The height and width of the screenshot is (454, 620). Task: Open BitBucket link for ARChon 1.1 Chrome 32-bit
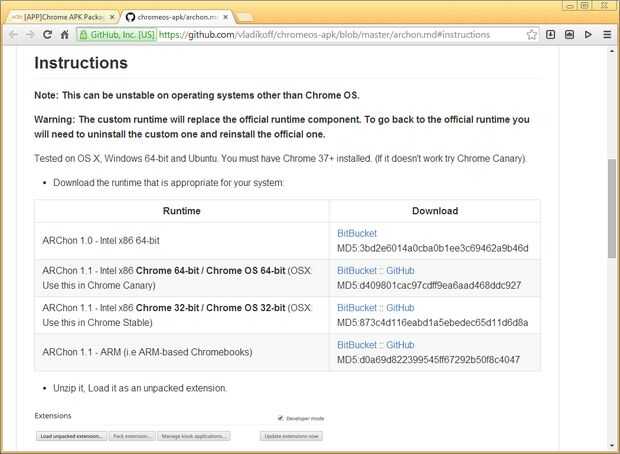[357, 308]
